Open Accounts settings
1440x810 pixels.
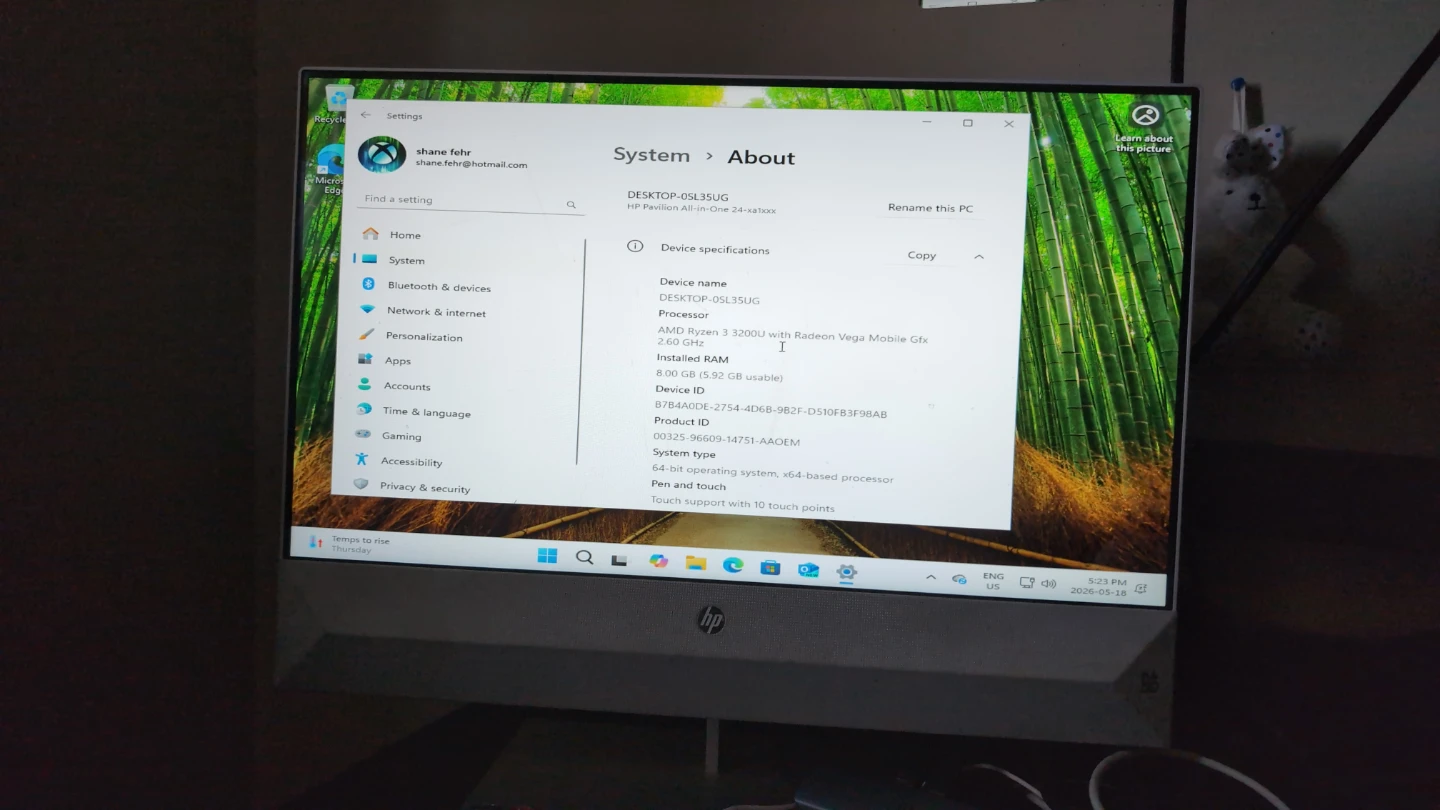point(406,386)
